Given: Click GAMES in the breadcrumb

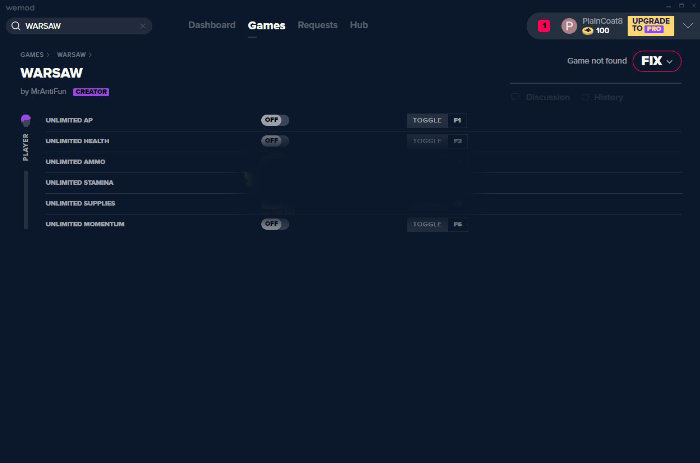Looking at the screenshot, I should [32, 54].
